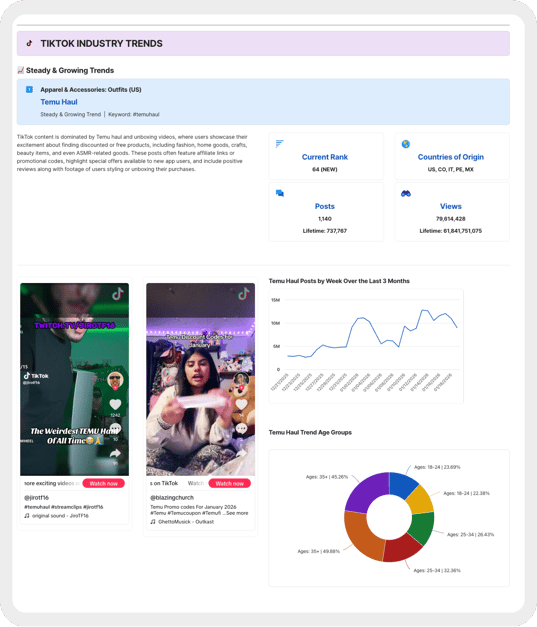
Task: Click the music note beside GhettoMusick - Outkast
Action: tap(153, 521)
